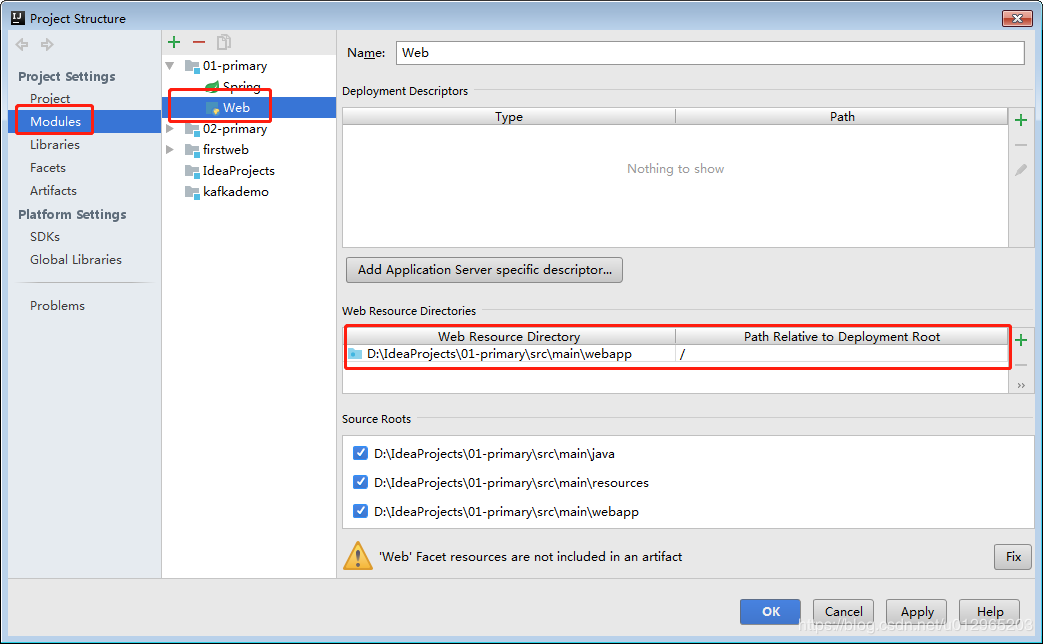Click the webapp folder icon in resource row
1043x644 pixels.
355,354
